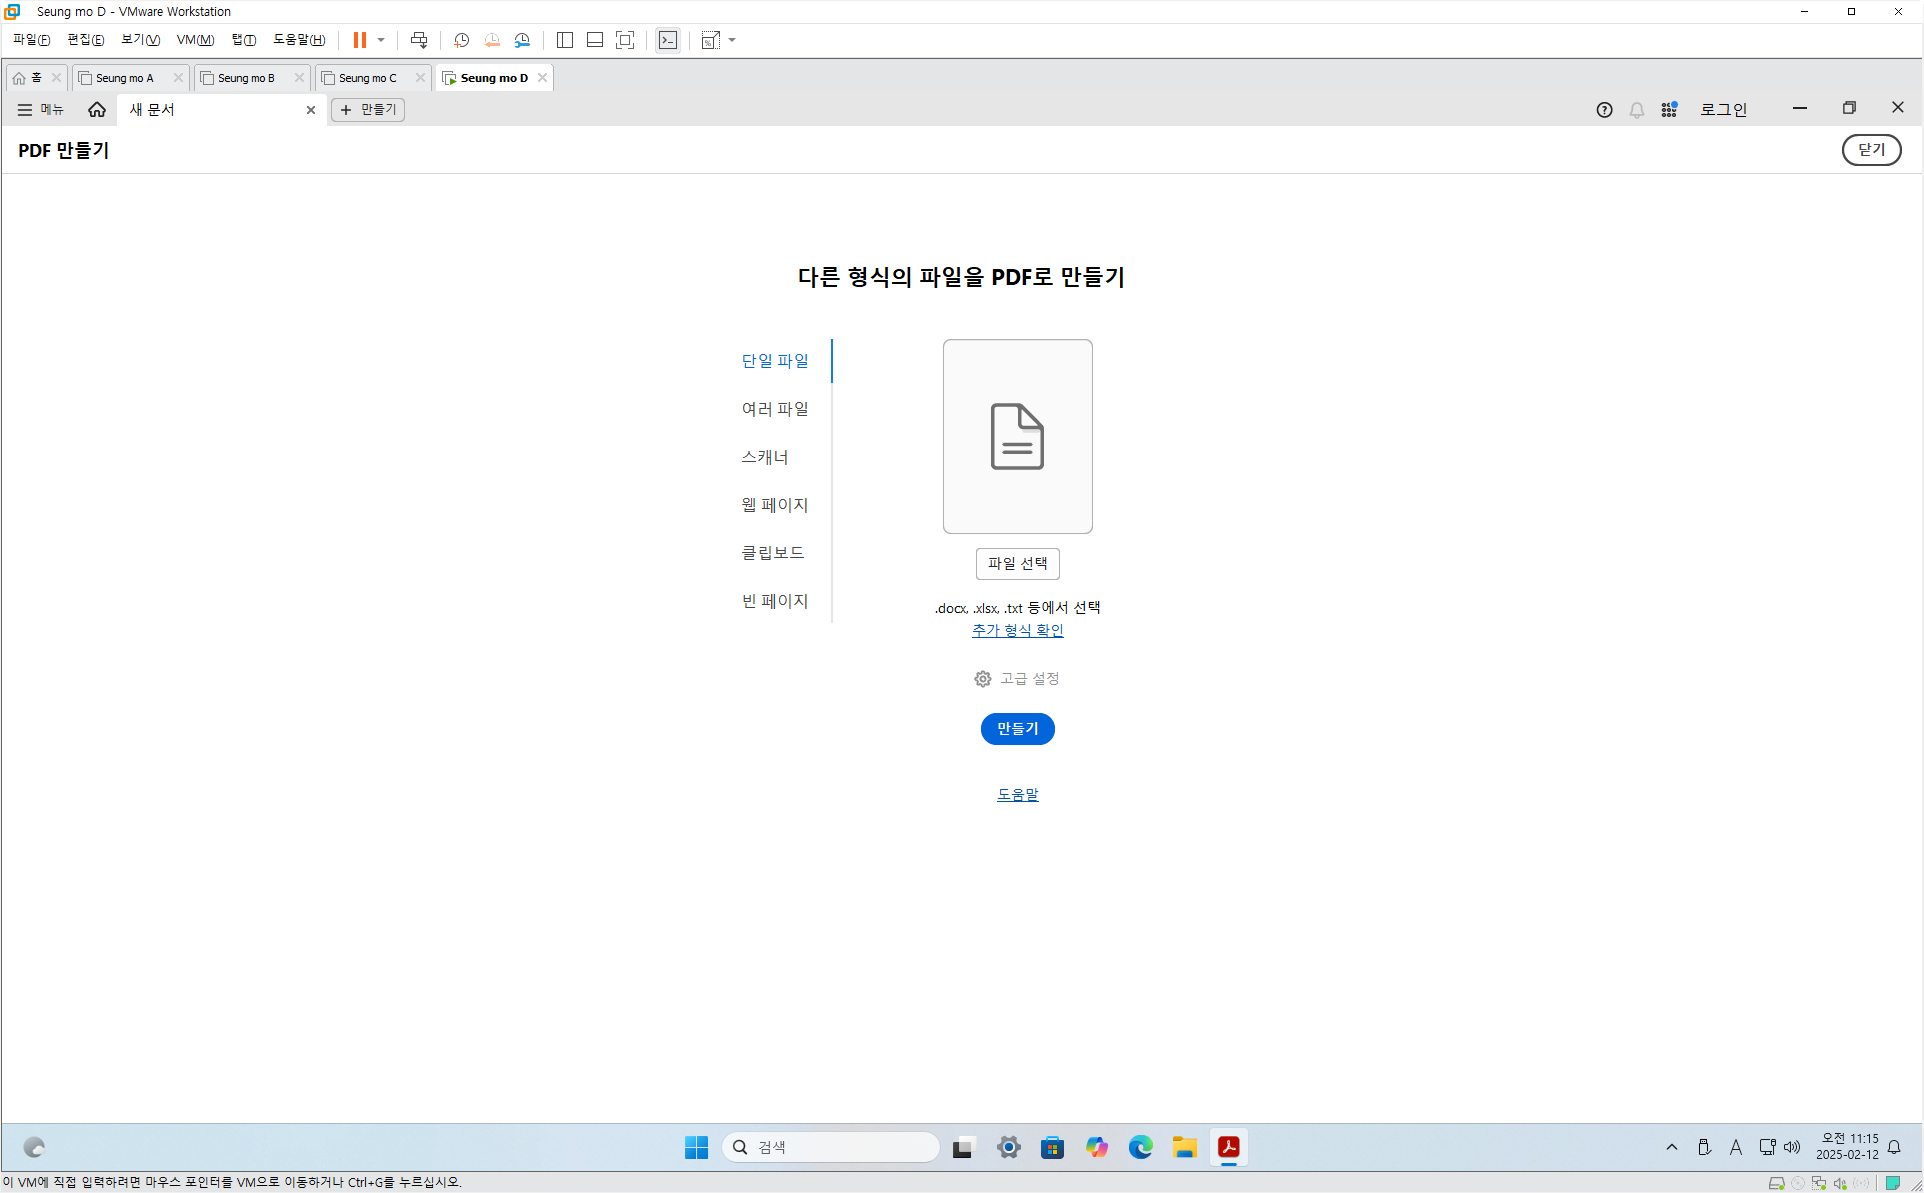Image resolution: width=1924 pixels, height=1193 pixels.
Task: Open Acrobat help question mark icon
Action: pyautogui.click(x=1604, y=110)
